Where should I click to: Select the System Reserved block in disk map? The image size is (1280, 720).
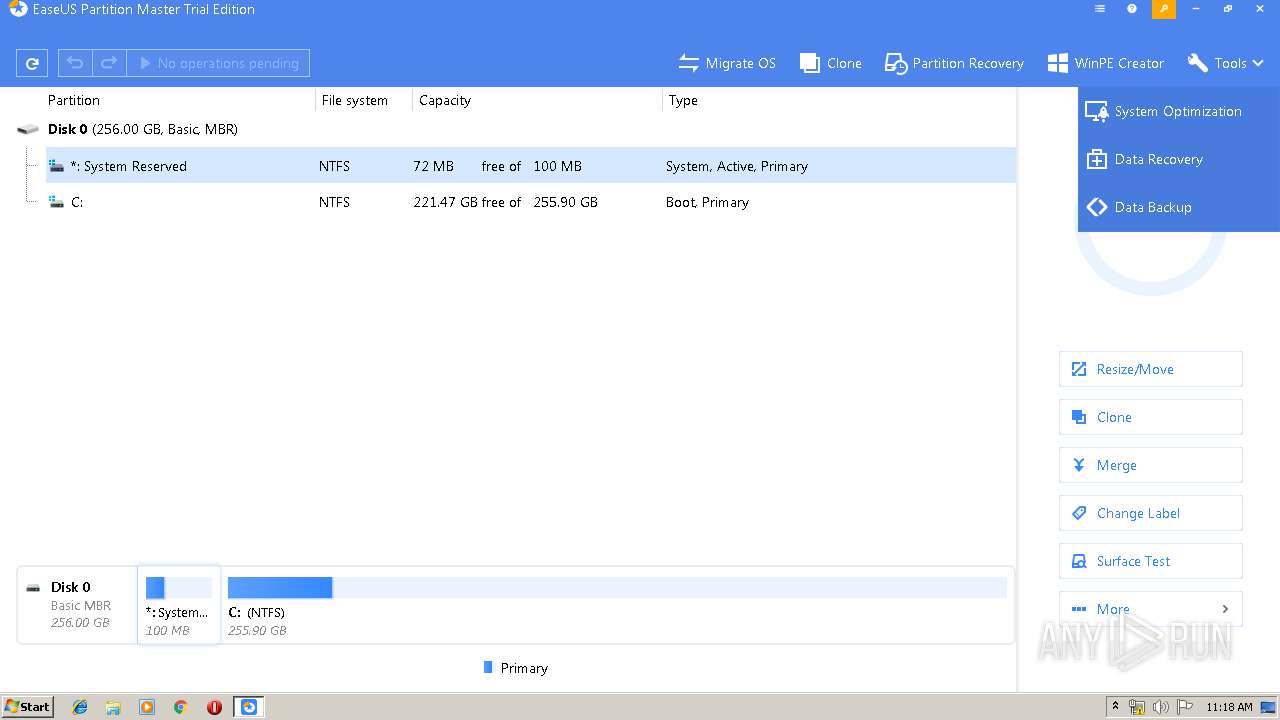[179, 604]
